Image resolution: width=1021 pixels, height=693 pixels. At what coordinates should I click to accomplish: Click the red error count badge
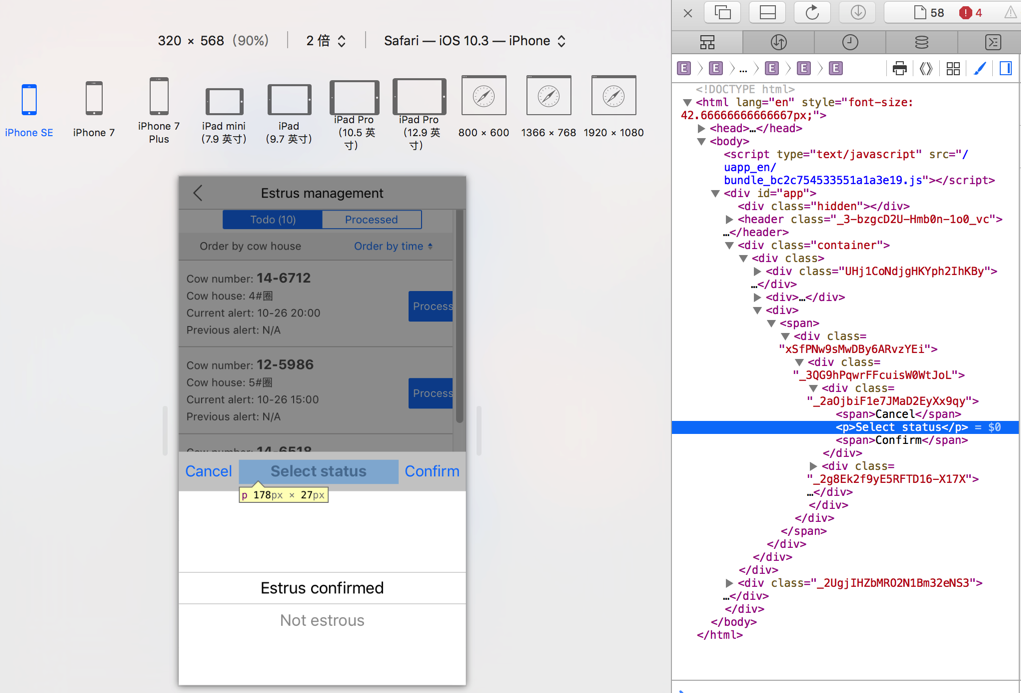tap(970, 12)
